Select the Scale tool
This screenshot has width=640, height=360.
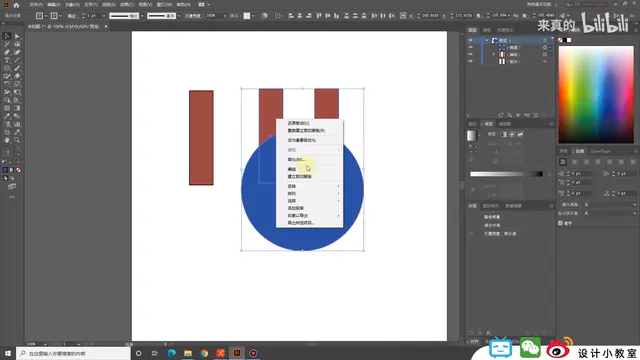[x=17, y=84]
